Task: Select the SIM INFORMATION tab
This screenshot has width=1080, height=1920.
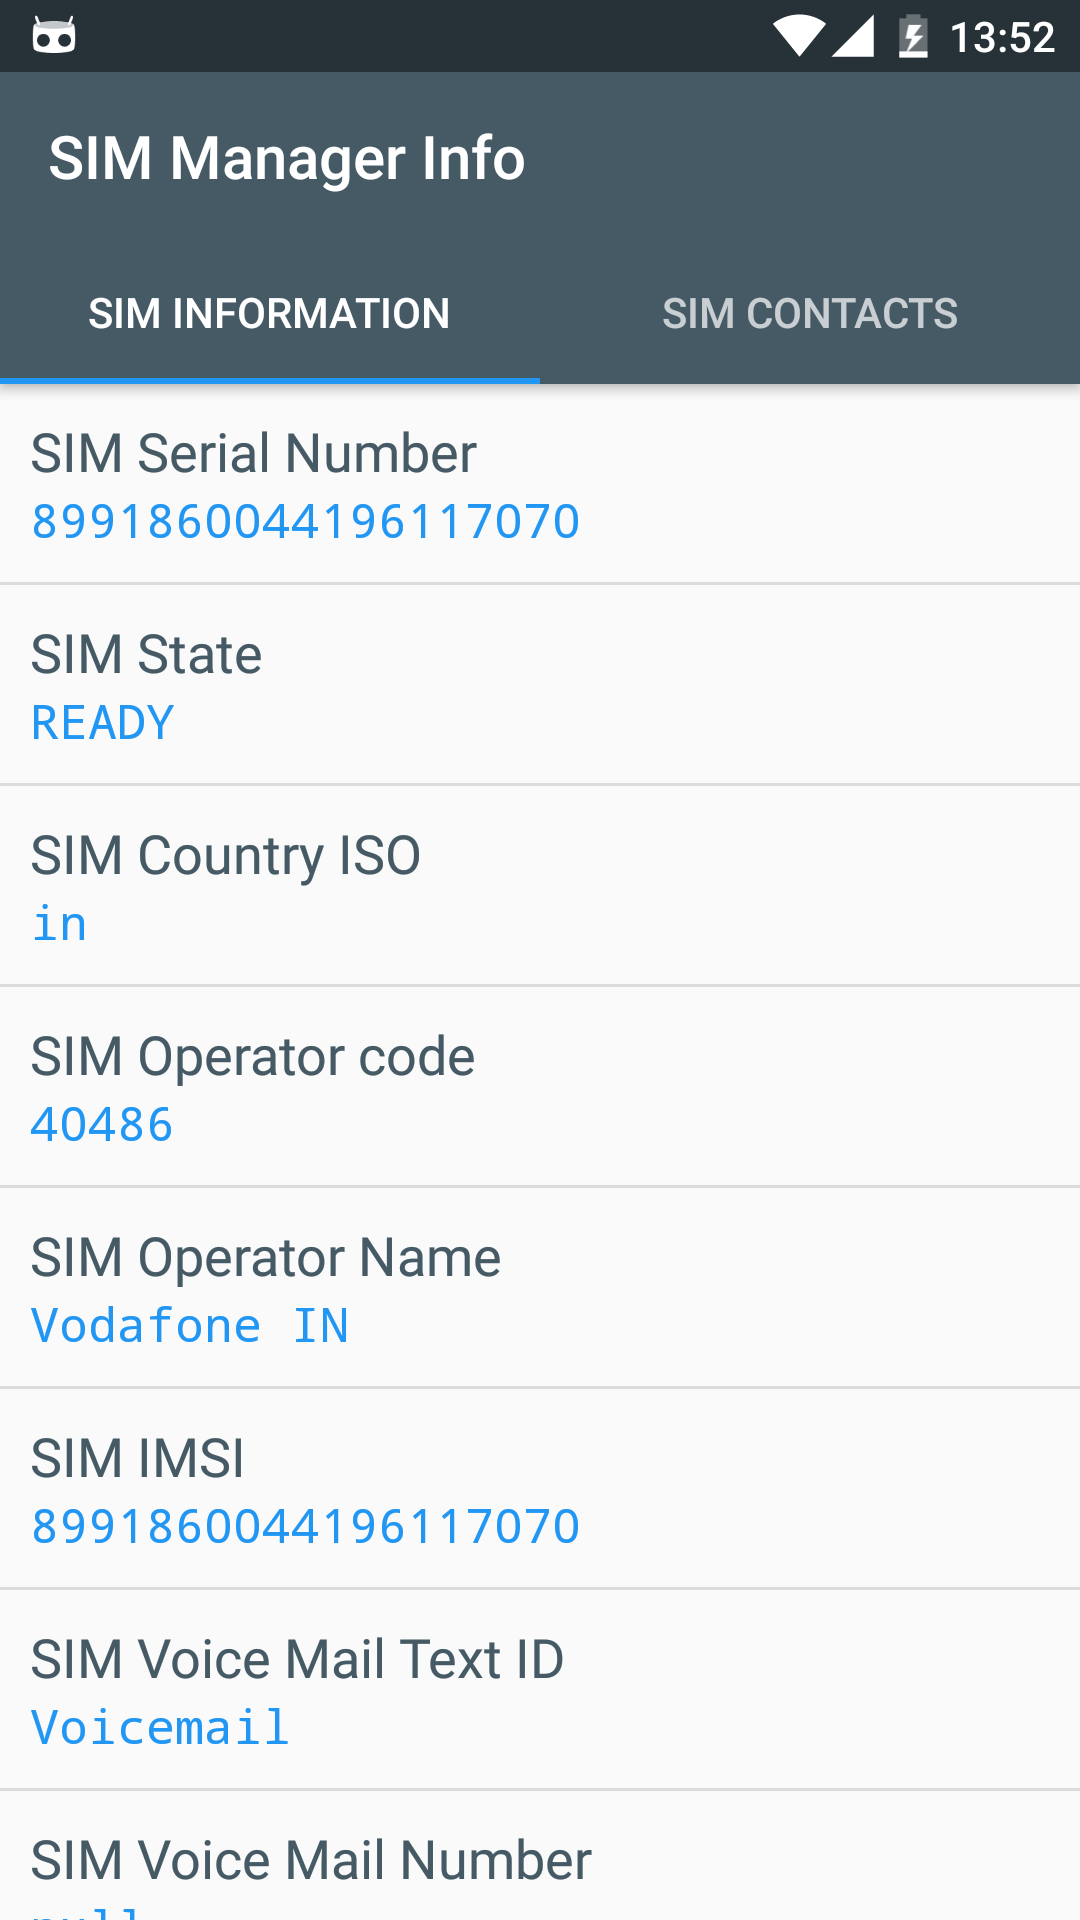Action: 269,314
